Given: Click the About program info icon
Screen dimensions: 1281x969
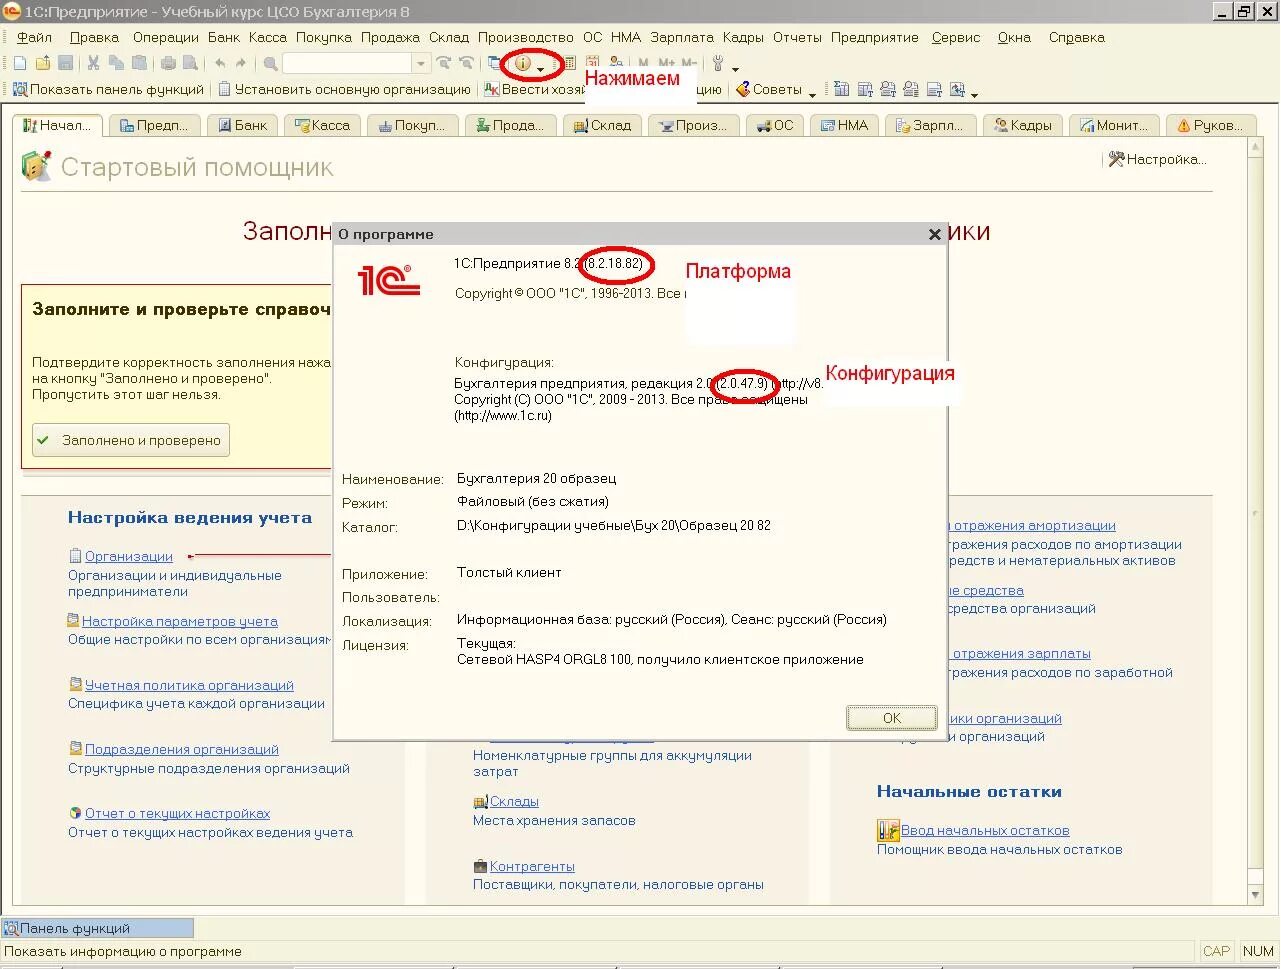Looking at the screenshot, I should pos(523,63).
